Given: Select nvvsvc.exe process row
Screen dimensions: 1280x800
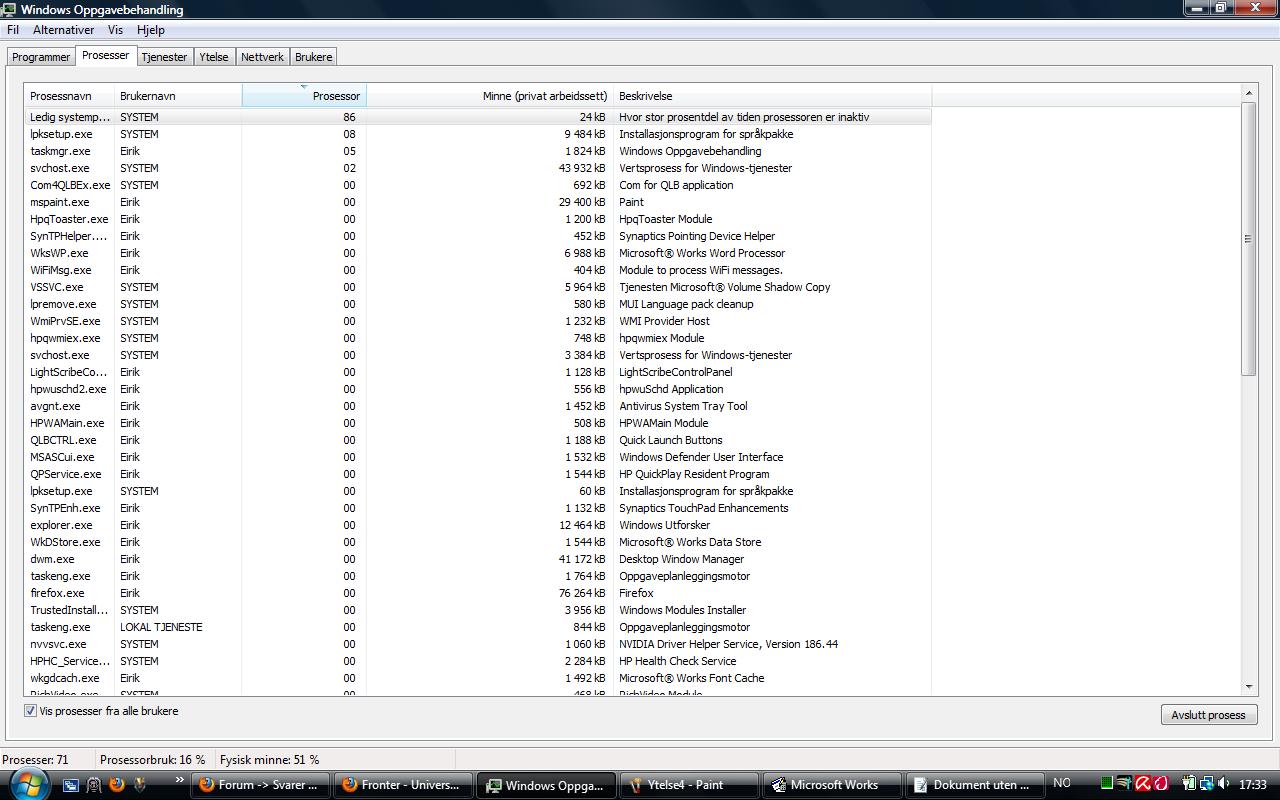Looking at the screenshot, I should coord(478,644).
